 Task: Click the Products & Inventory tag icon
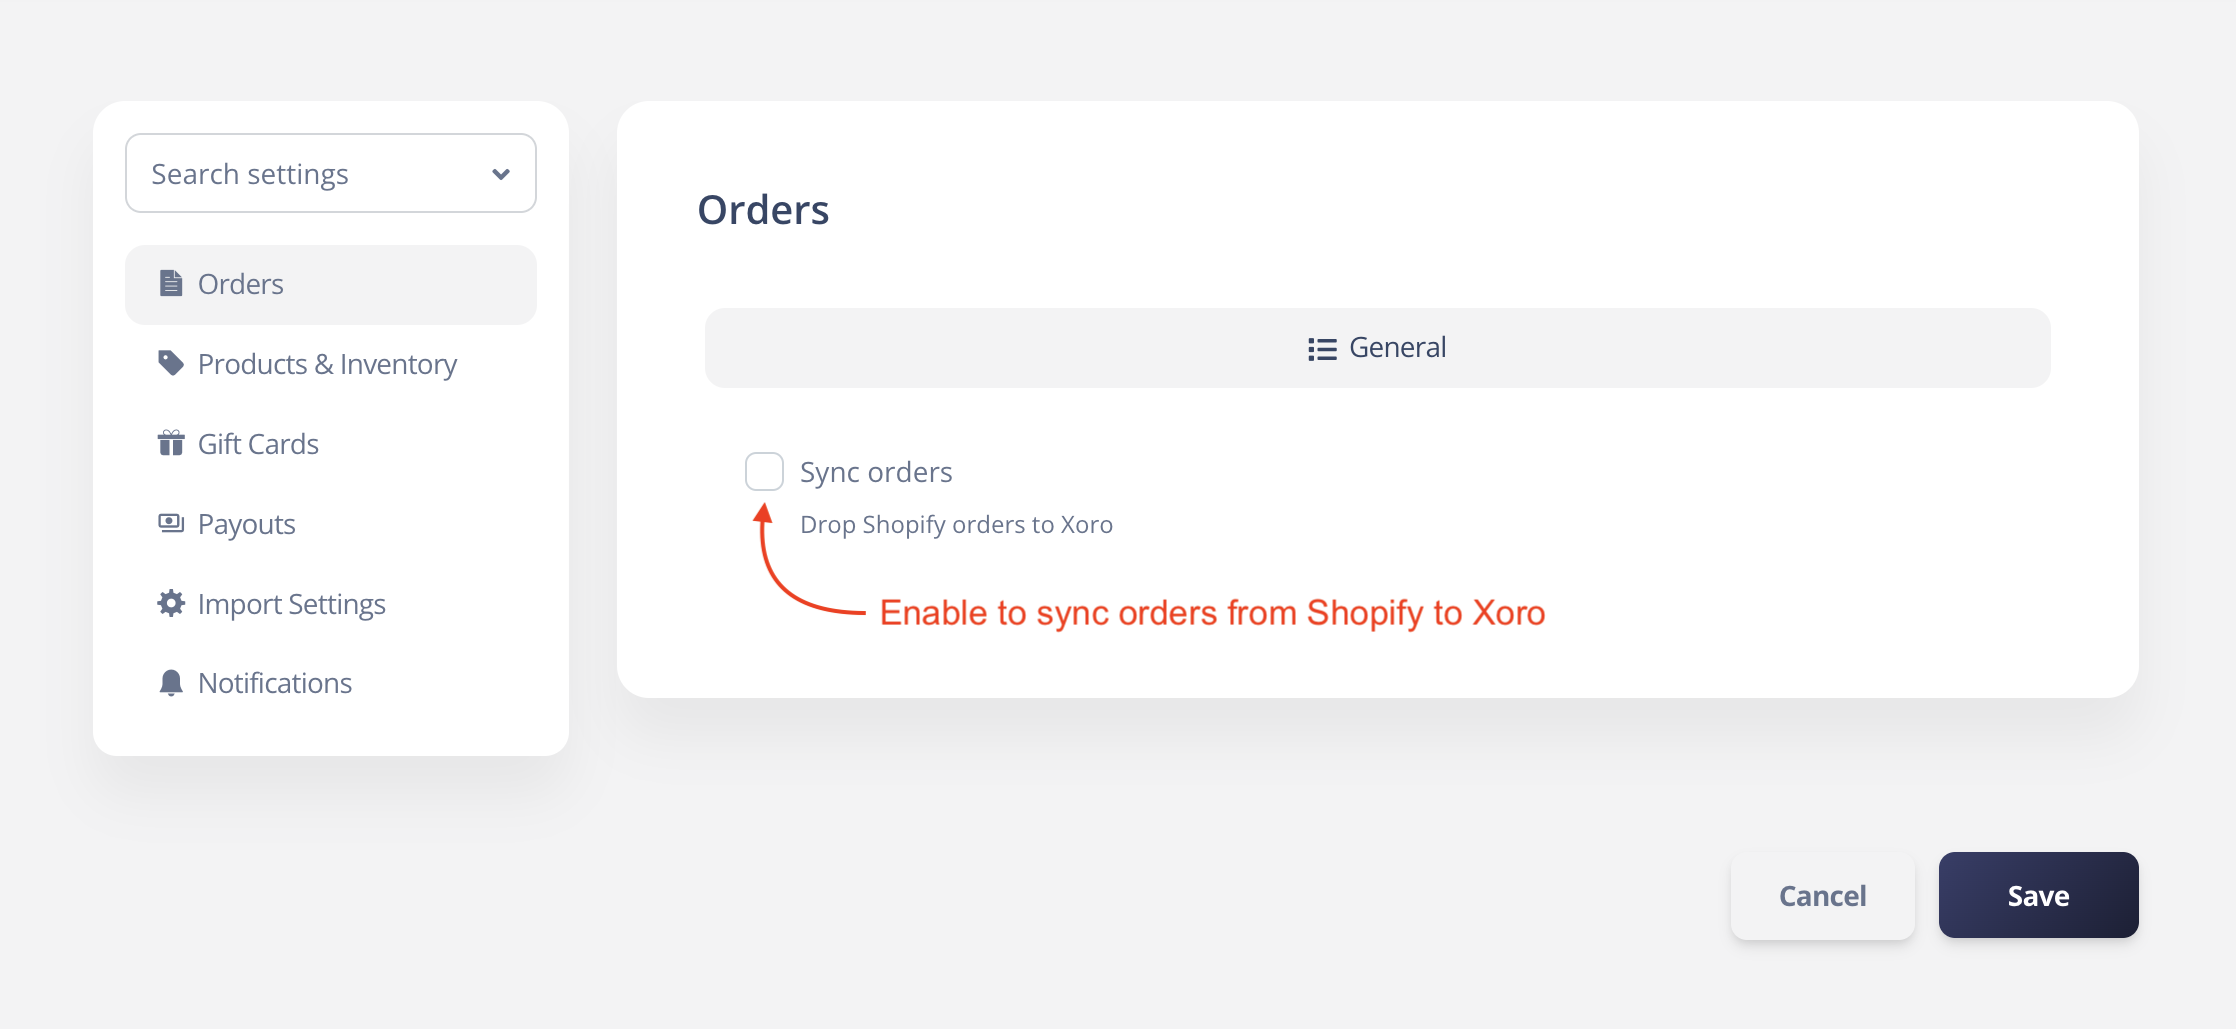click(x=171, y=363)
